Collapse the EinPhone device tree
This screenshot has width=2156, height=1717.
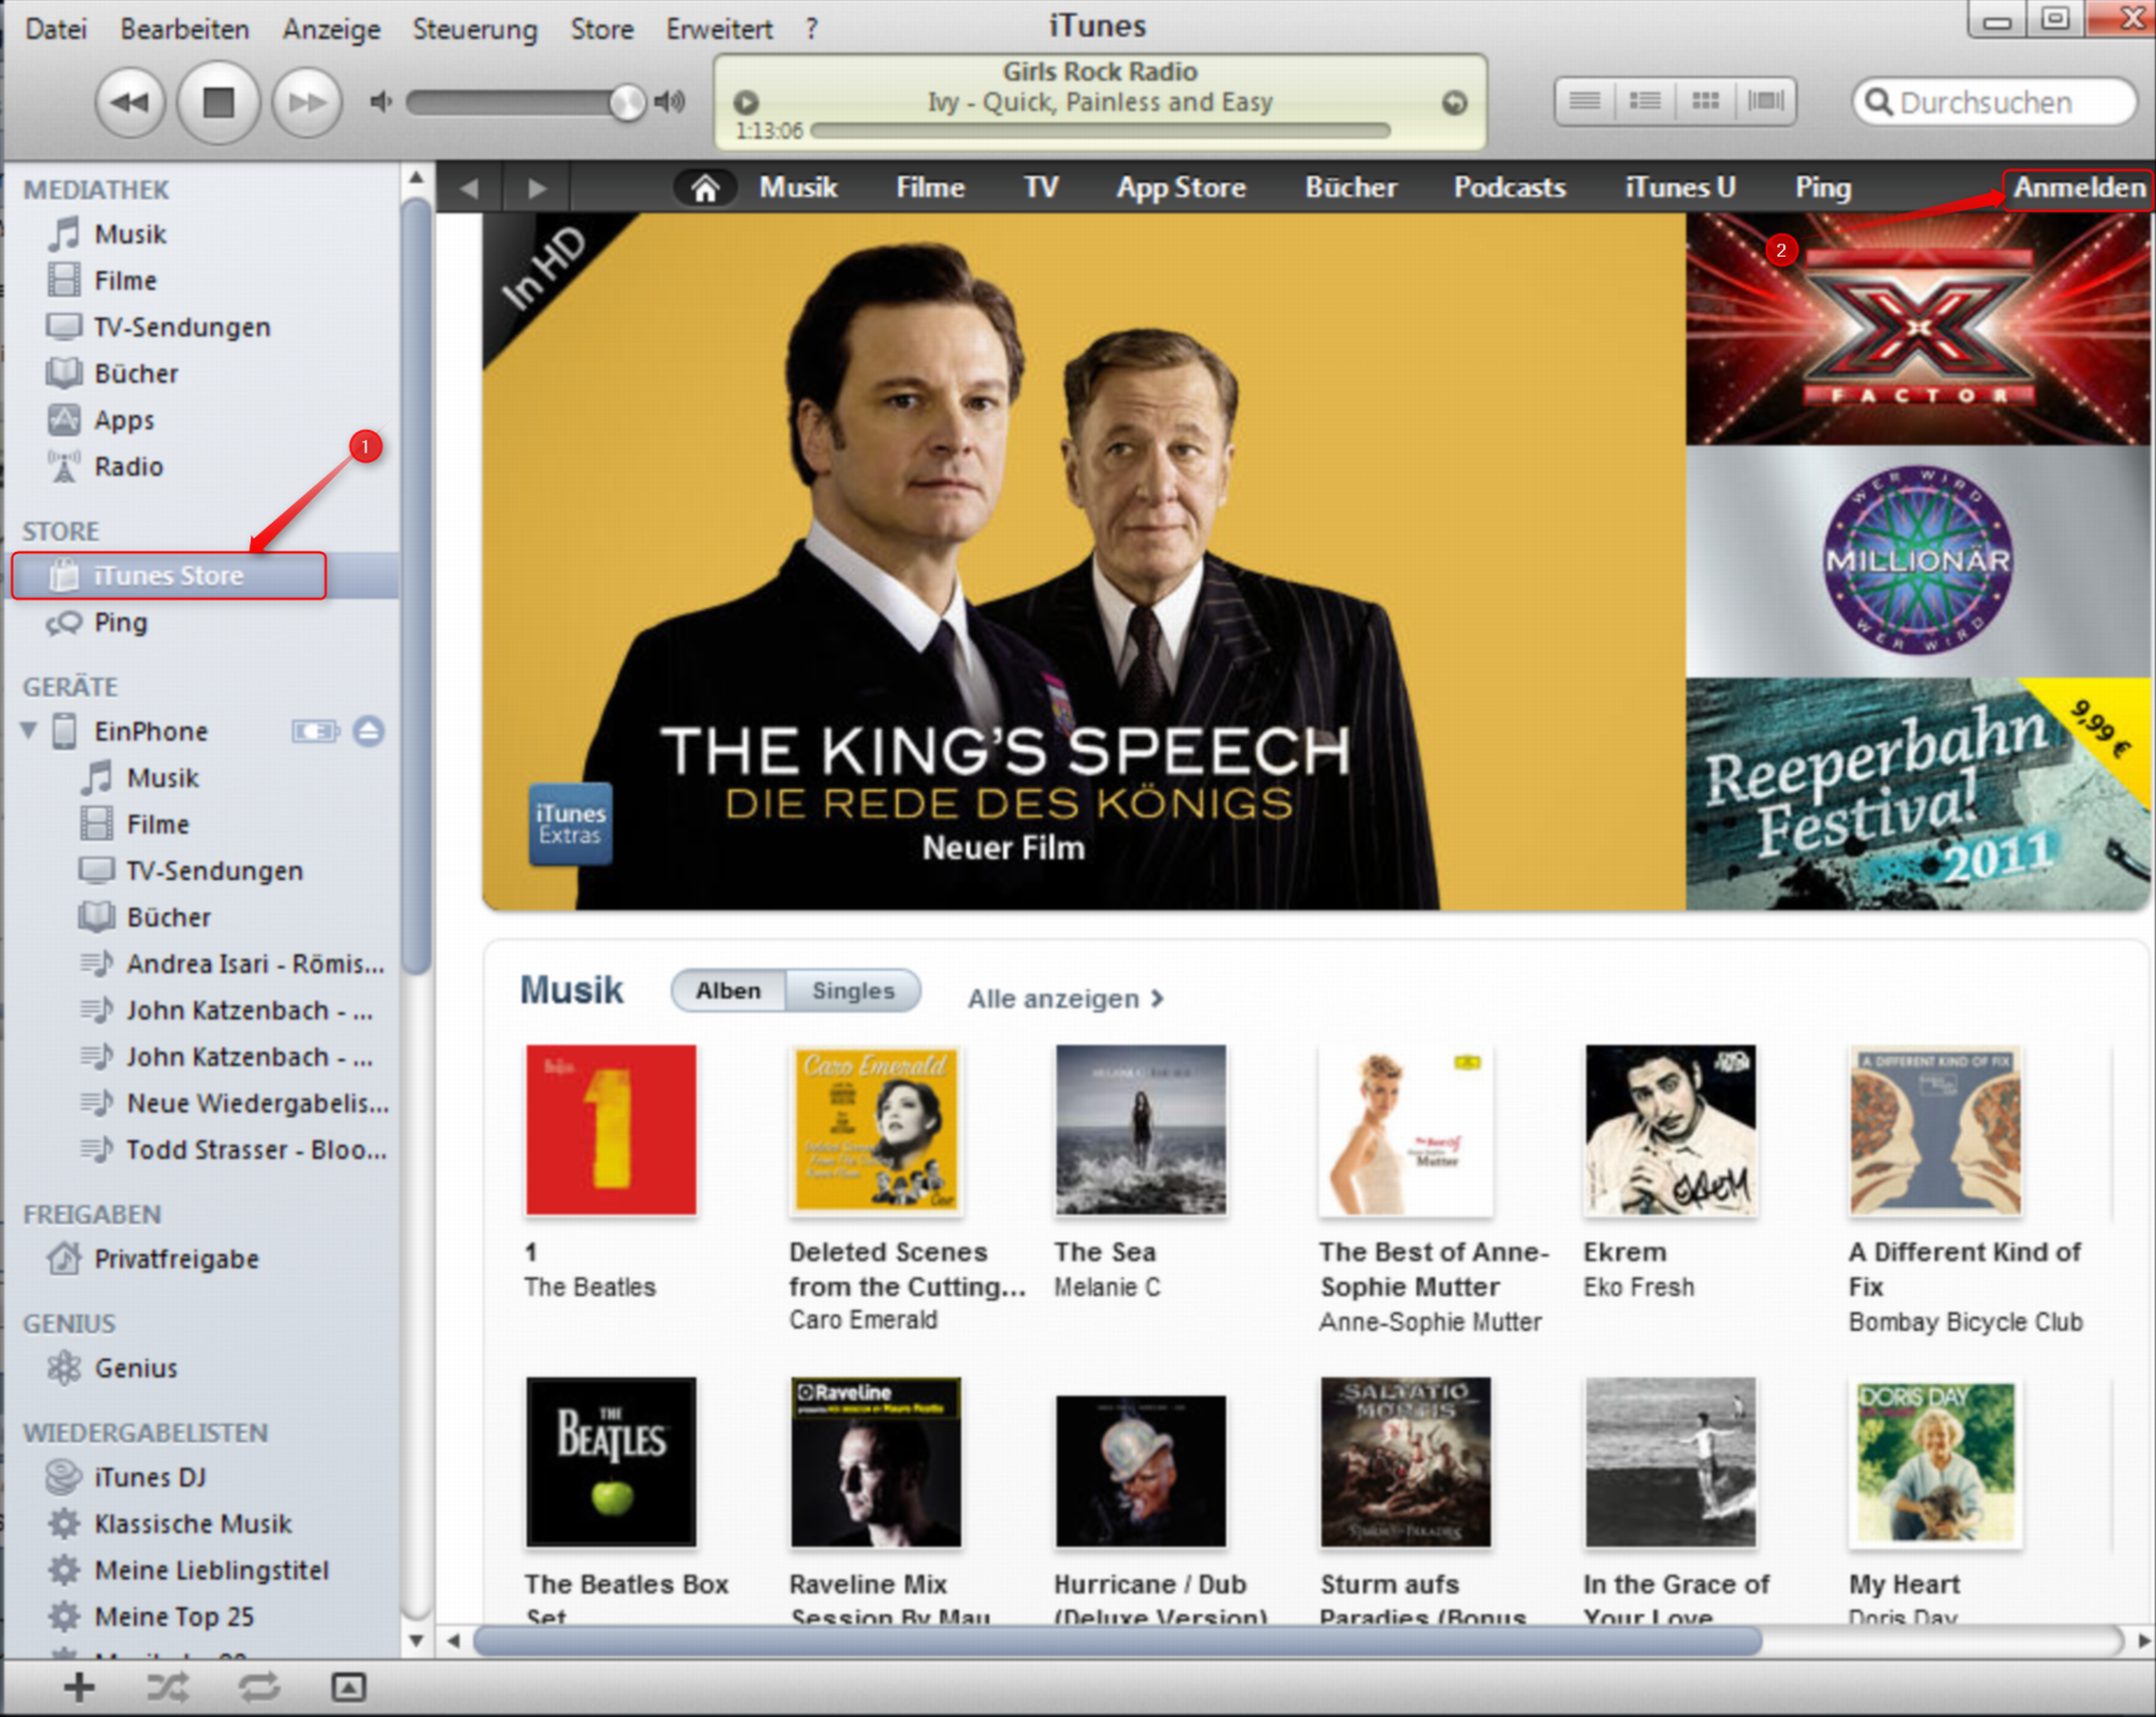pos(29,731)
